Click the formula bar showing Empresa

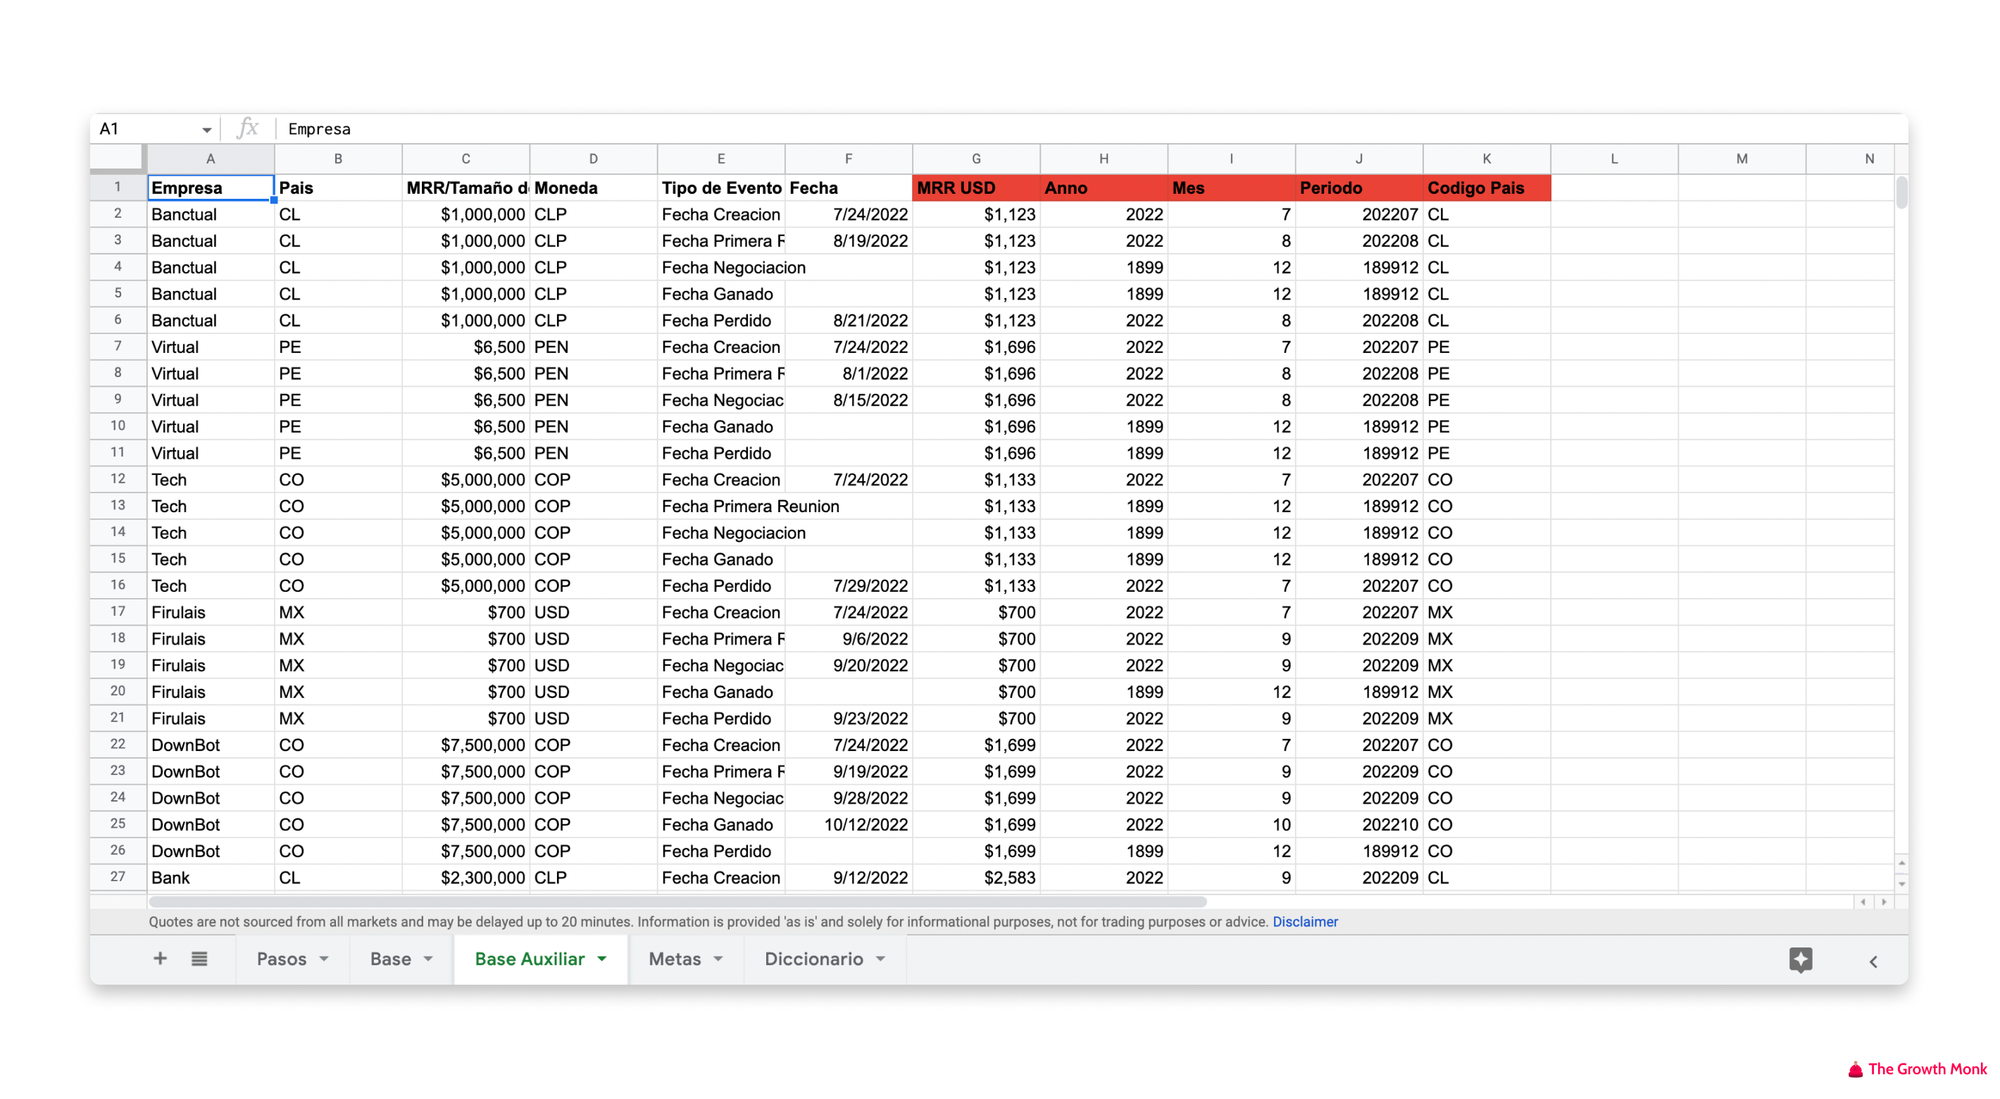(1090, 129)
